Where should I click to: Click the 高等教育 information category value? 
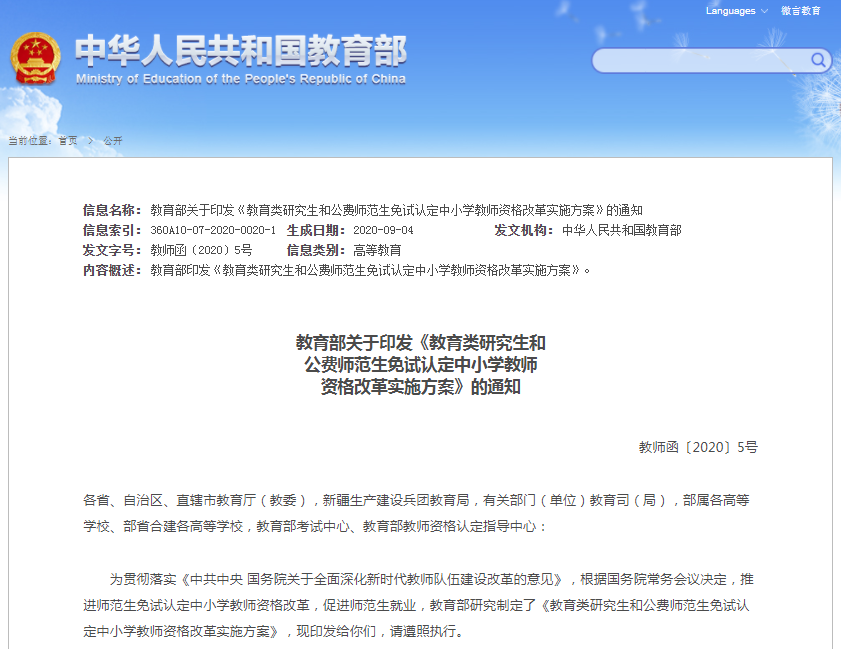[x=377, y=250]
